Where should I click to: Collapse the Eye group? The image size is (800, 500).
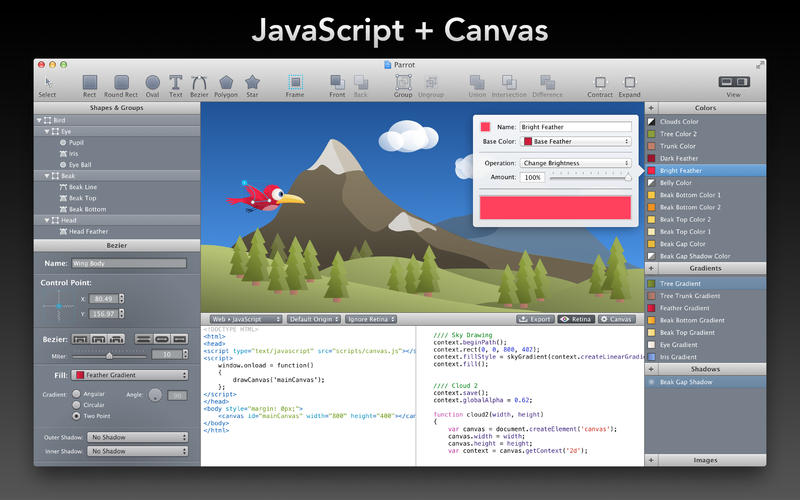(47, 132)
